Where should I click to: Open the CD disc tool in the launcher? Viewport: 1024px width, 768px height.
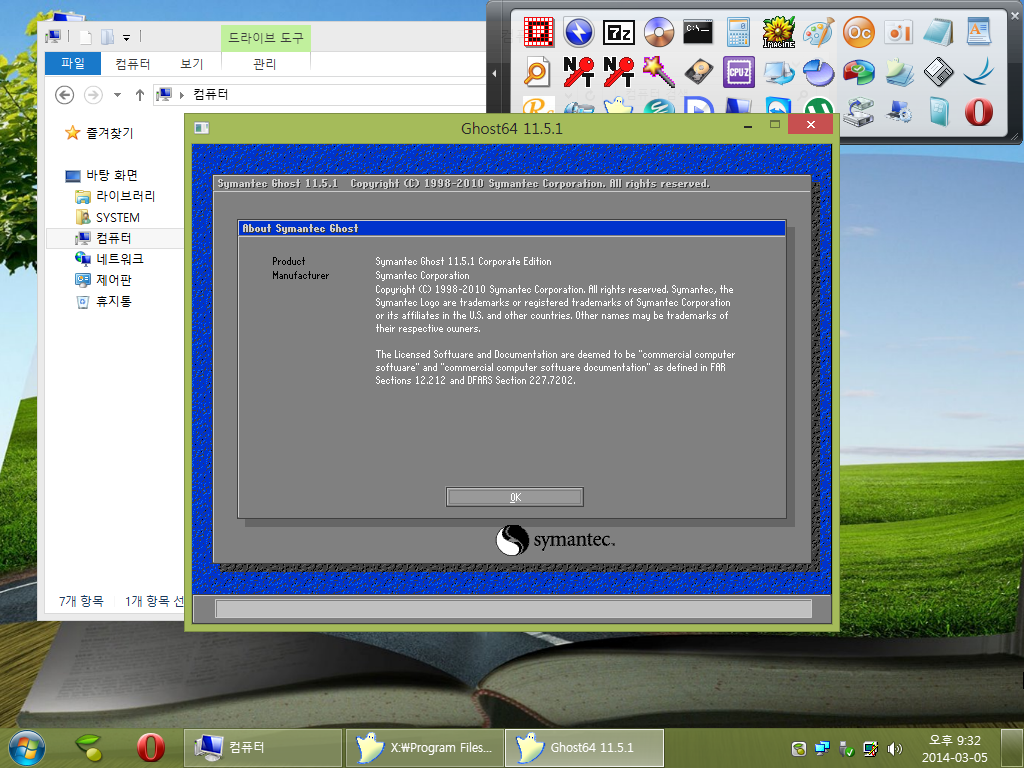(x=658, y=32)
